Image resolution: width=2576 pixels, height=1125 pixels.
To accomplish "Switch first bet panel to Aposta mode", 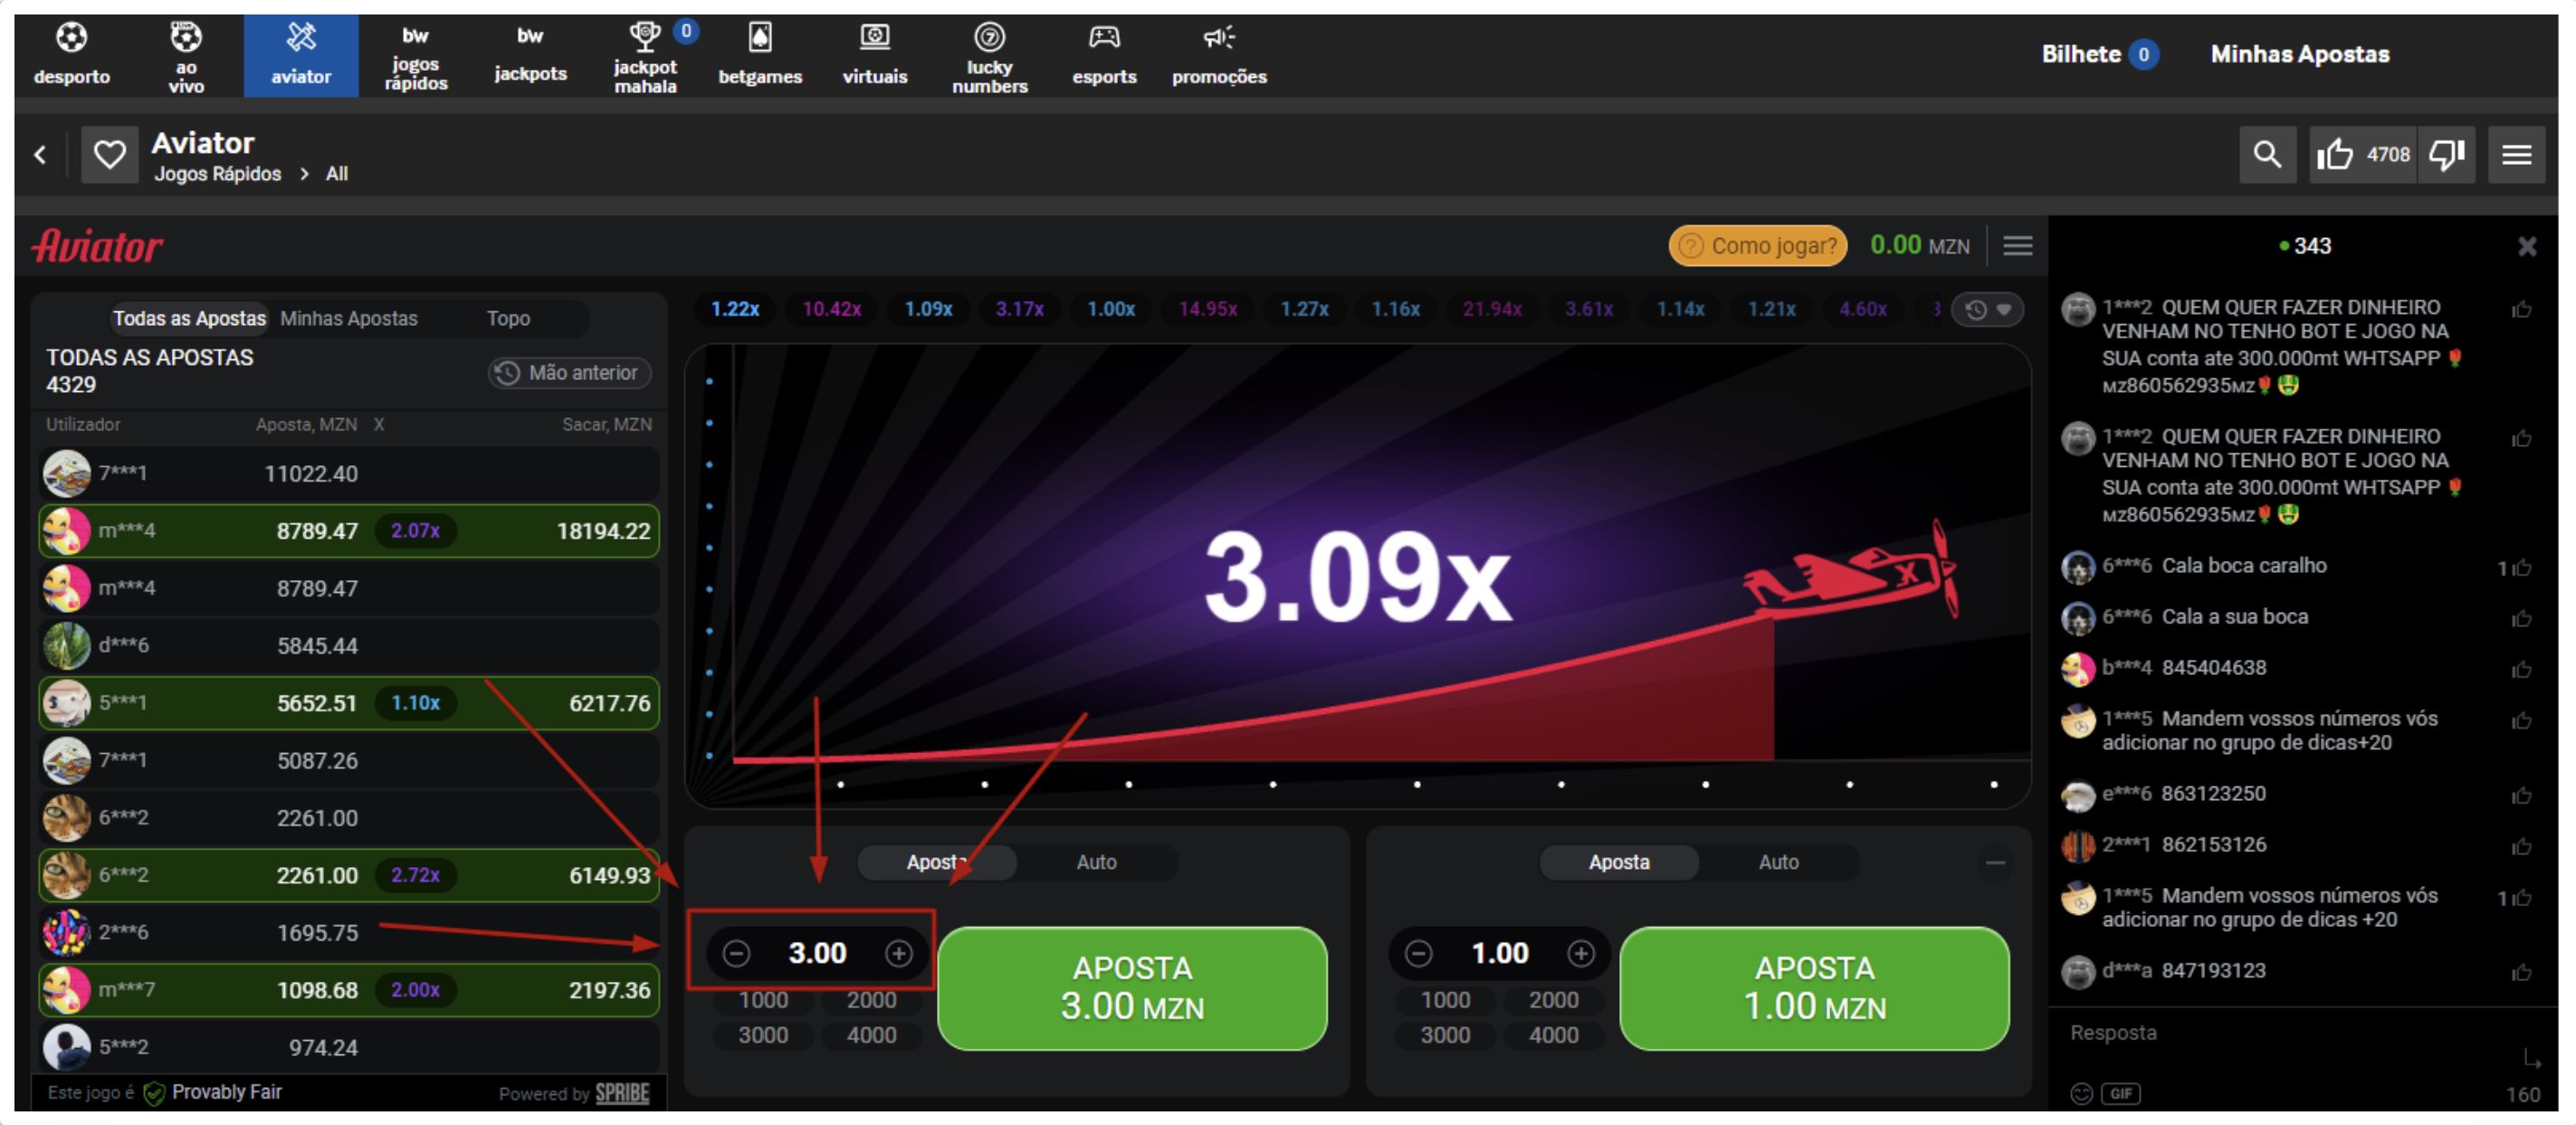I will [937, 862].
